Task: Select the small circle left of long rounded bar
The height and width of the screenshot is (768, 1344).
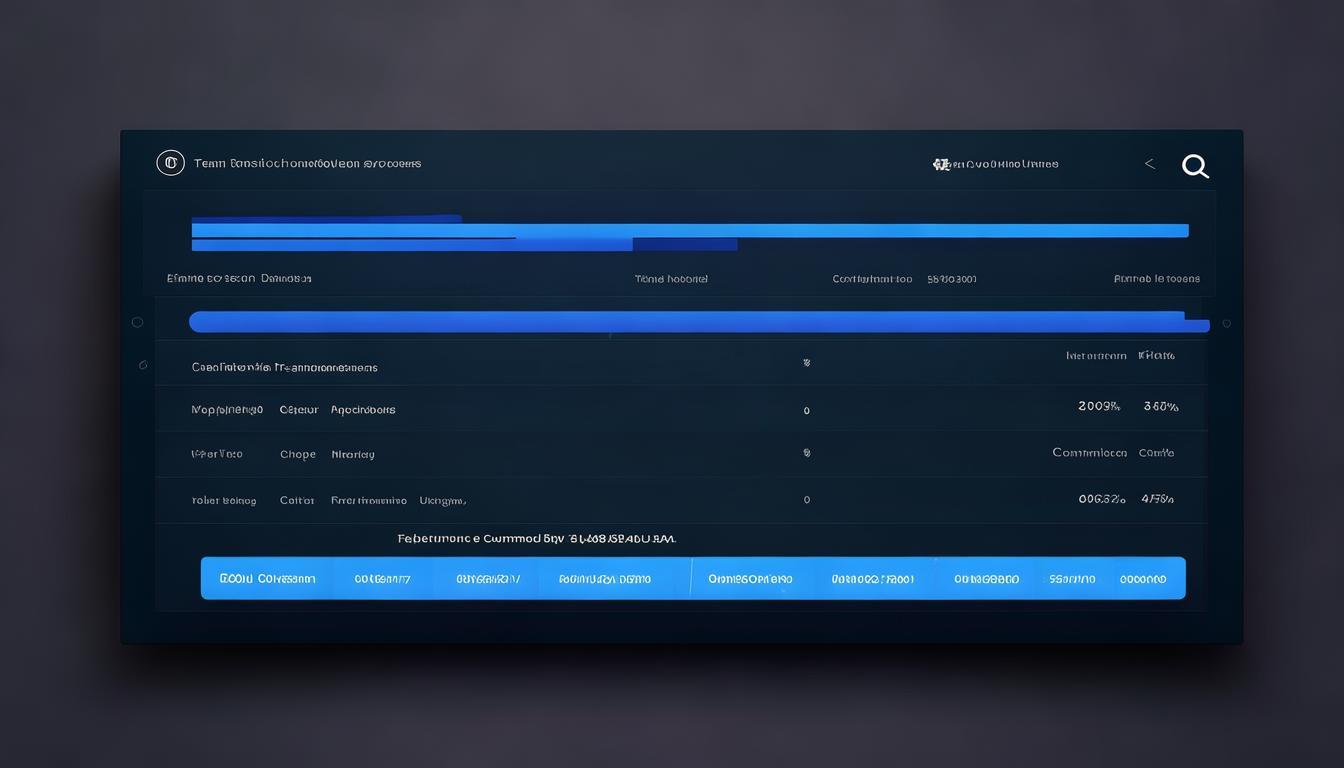Action: tap(137, 322)
